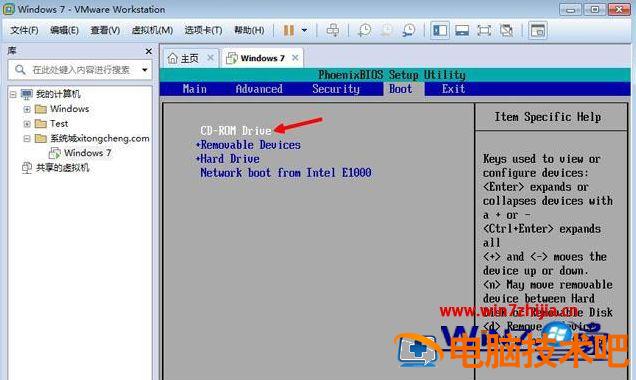Switch to the 主页 tab

tap(184, 58)
